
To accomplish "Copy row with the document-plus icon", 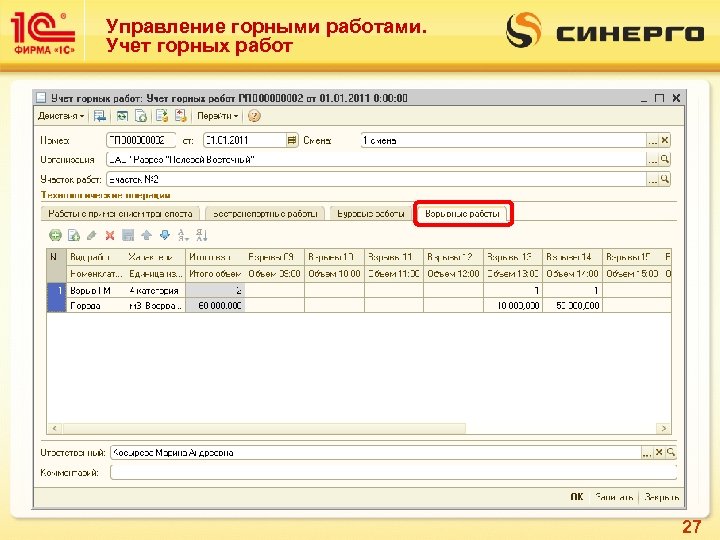I will tap(73, 236).
